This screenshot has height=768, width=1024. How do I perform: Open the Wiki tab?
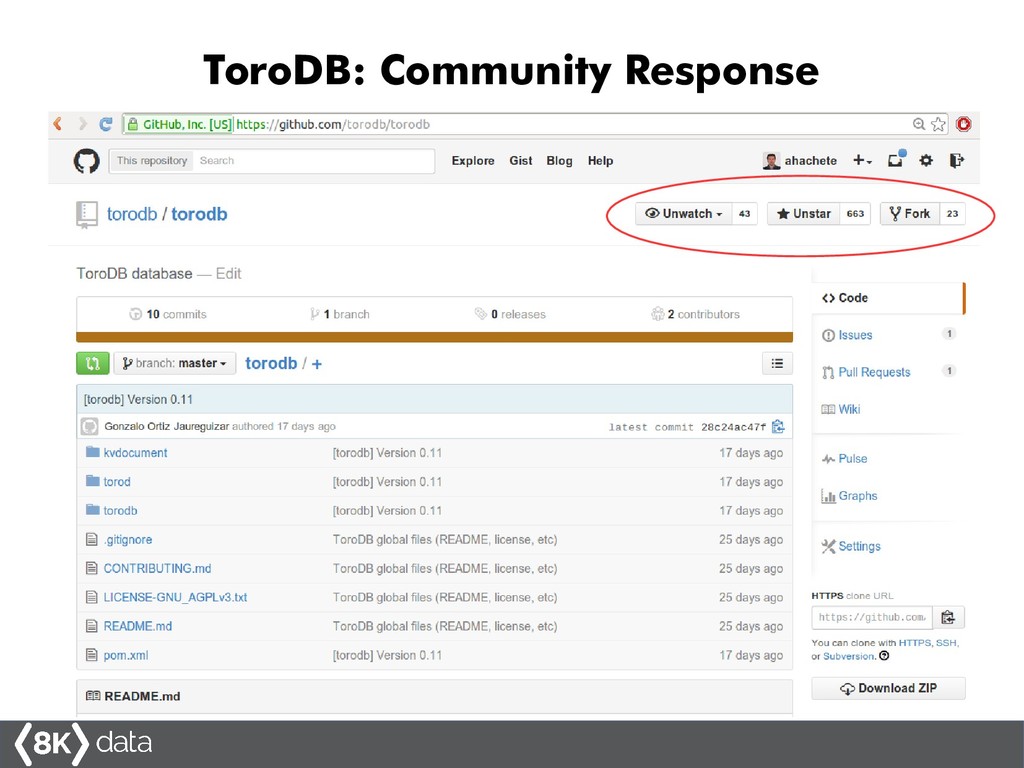tap(841, 409)
